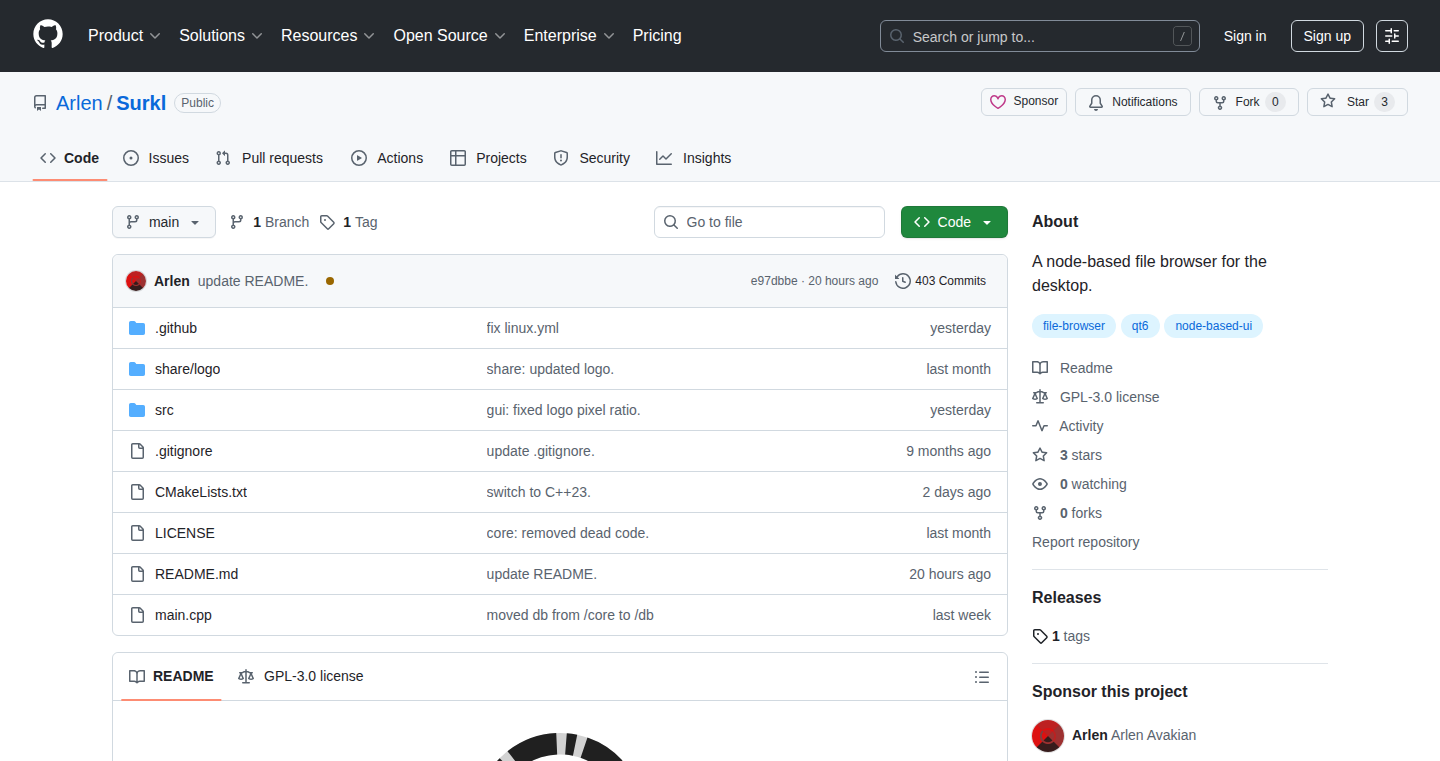
Task: Open commit message 'moved db from /core to /db'
Action: 570,615
